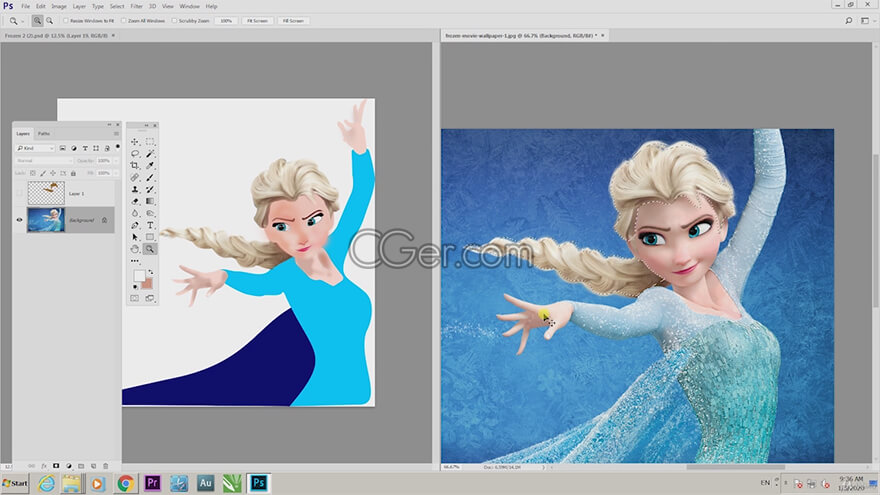Open the Layers panel flyout menu
880x495 pixels.
point(116,134)
